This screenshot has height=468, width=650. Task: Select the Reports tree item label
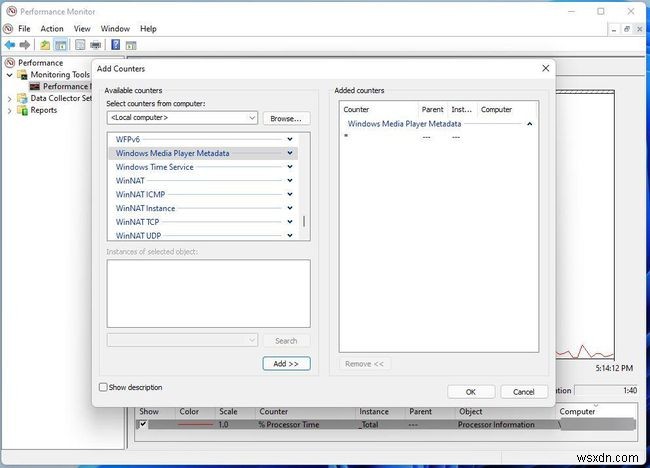point(44,110)
